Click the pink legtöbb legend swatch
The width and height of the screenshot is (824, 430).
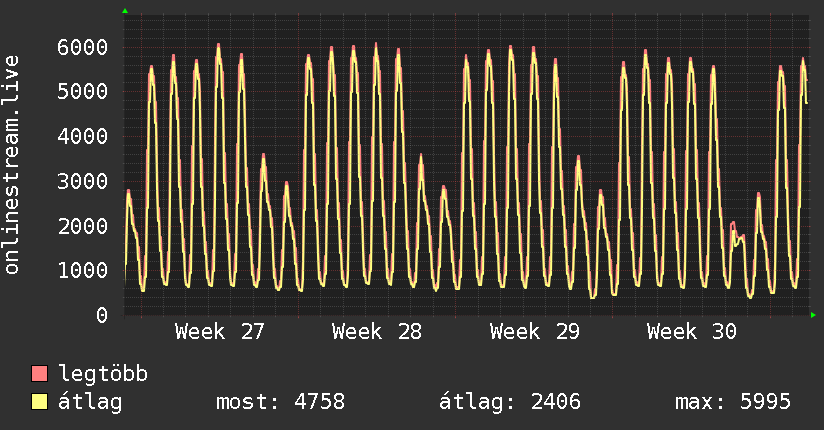point(39,373)
